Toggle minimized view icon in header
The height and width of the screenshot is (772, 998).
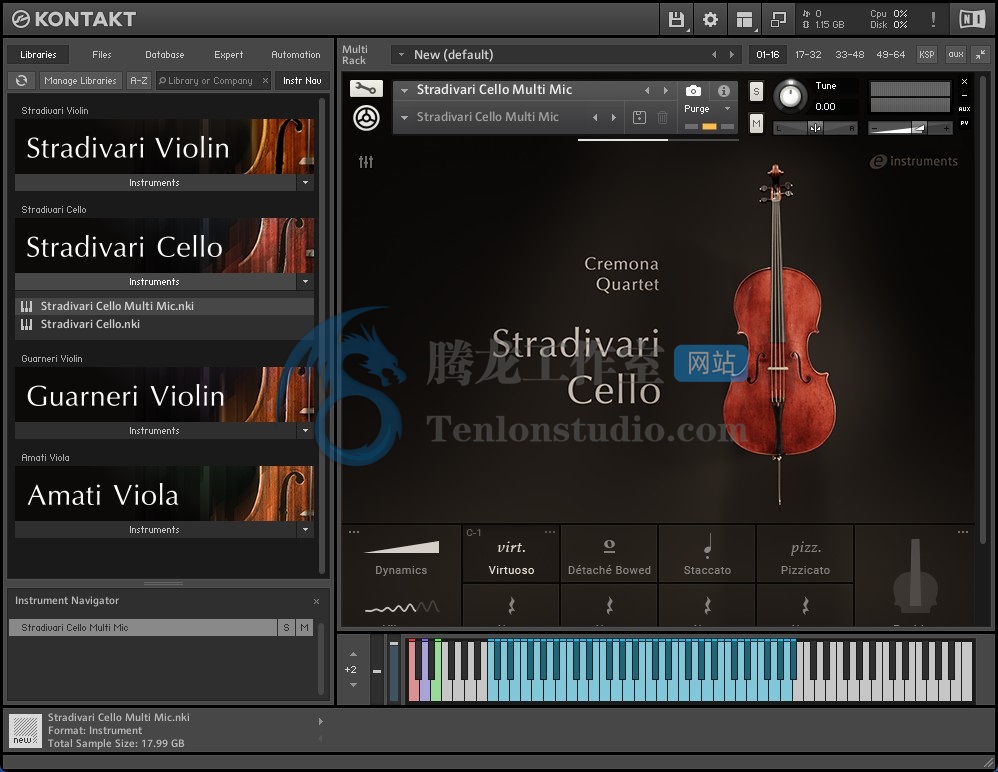pyautogui.click(x=778, y=20)
